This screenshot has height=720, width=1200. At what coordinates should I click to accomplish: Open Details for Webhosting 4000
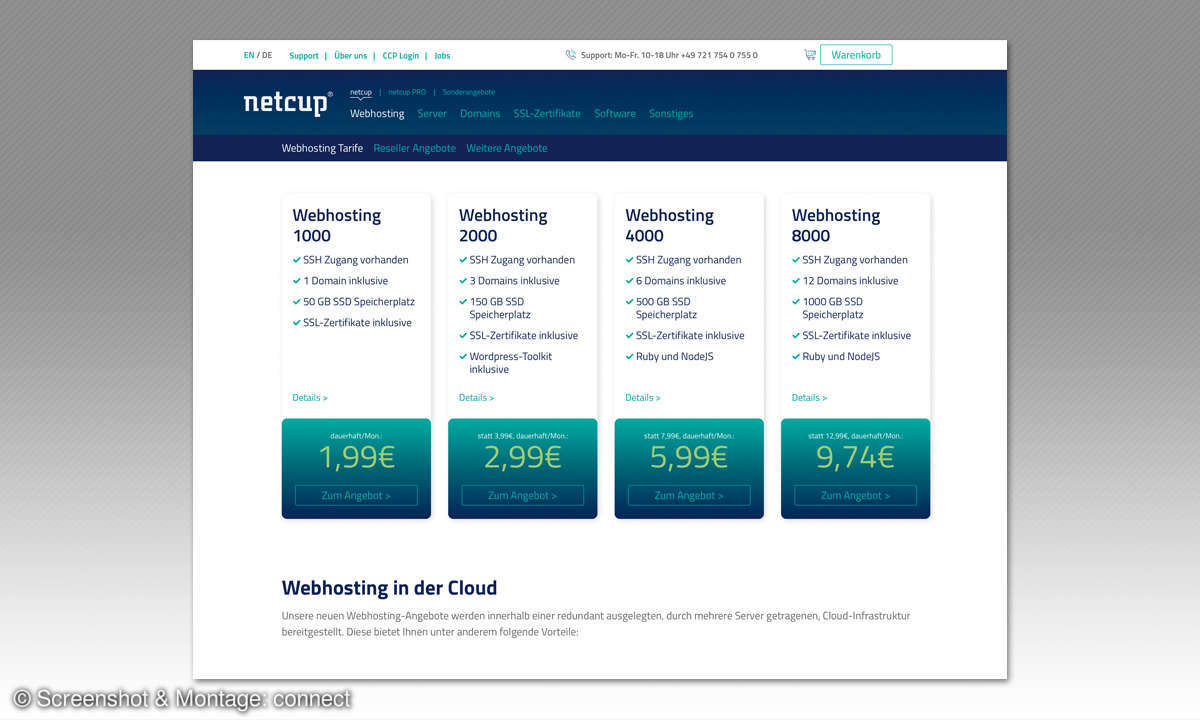click(x=643, y=398)
